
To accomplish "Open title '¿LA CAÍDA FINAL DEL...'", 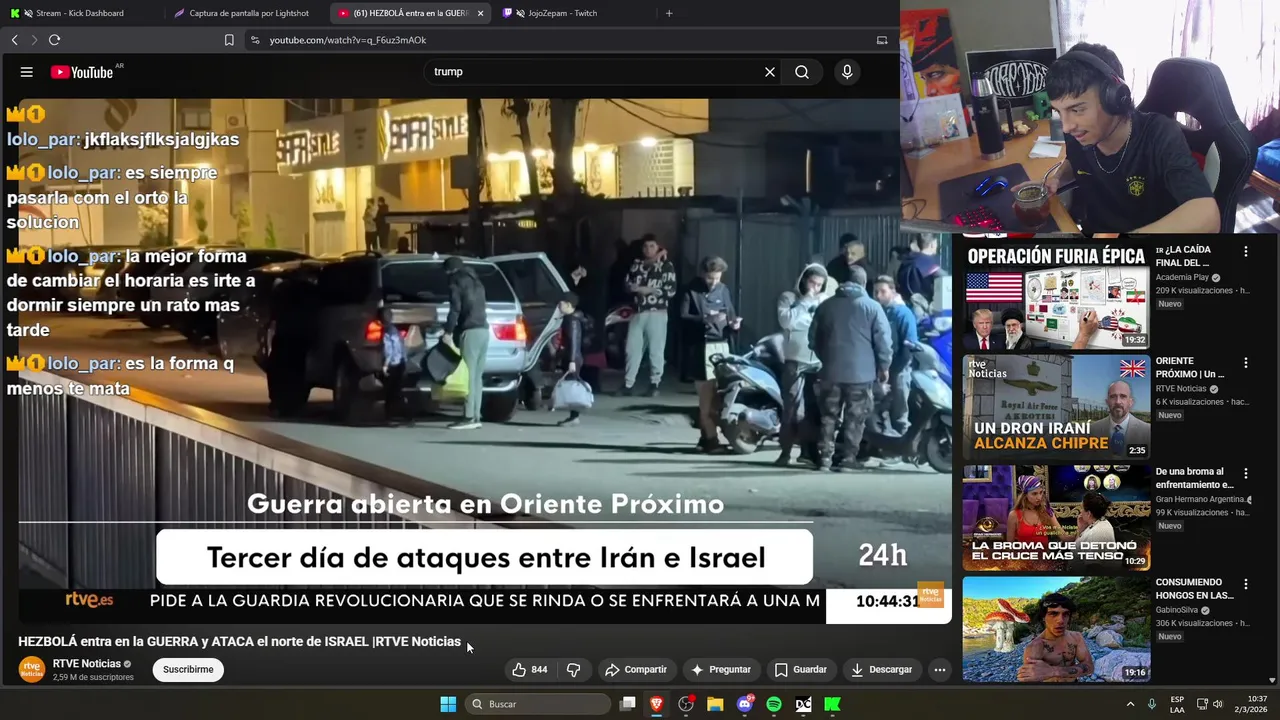I will (x=1184, y=256).
